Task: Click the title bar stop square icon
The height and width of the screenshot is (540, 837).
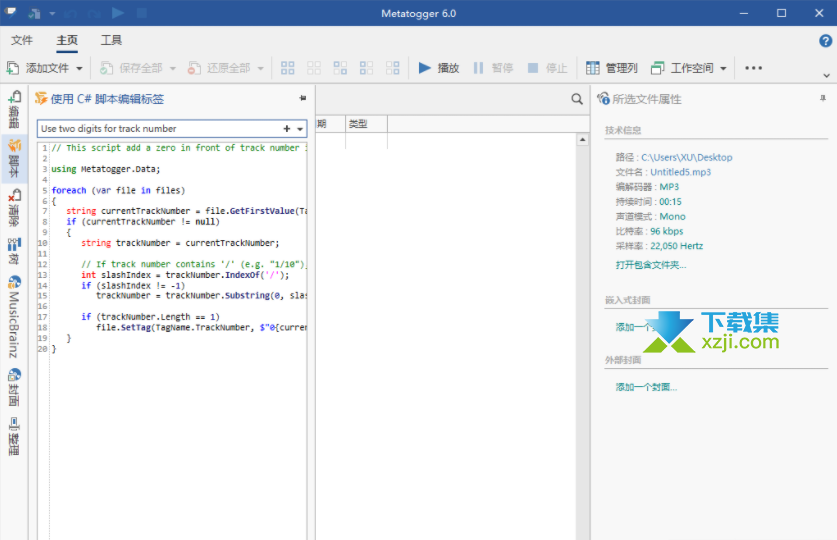Action: click(x=141, y=13)
